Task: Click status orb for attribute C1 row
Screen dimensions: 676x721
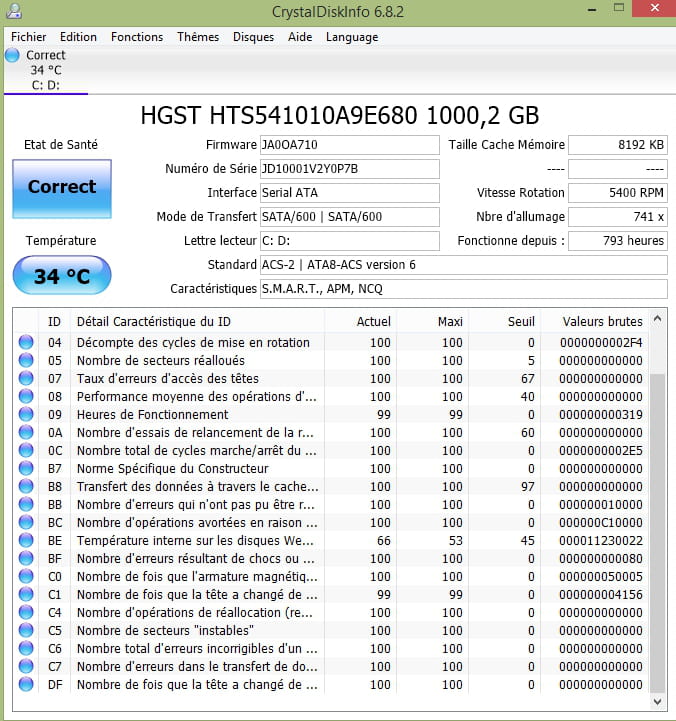Action: 26,595
